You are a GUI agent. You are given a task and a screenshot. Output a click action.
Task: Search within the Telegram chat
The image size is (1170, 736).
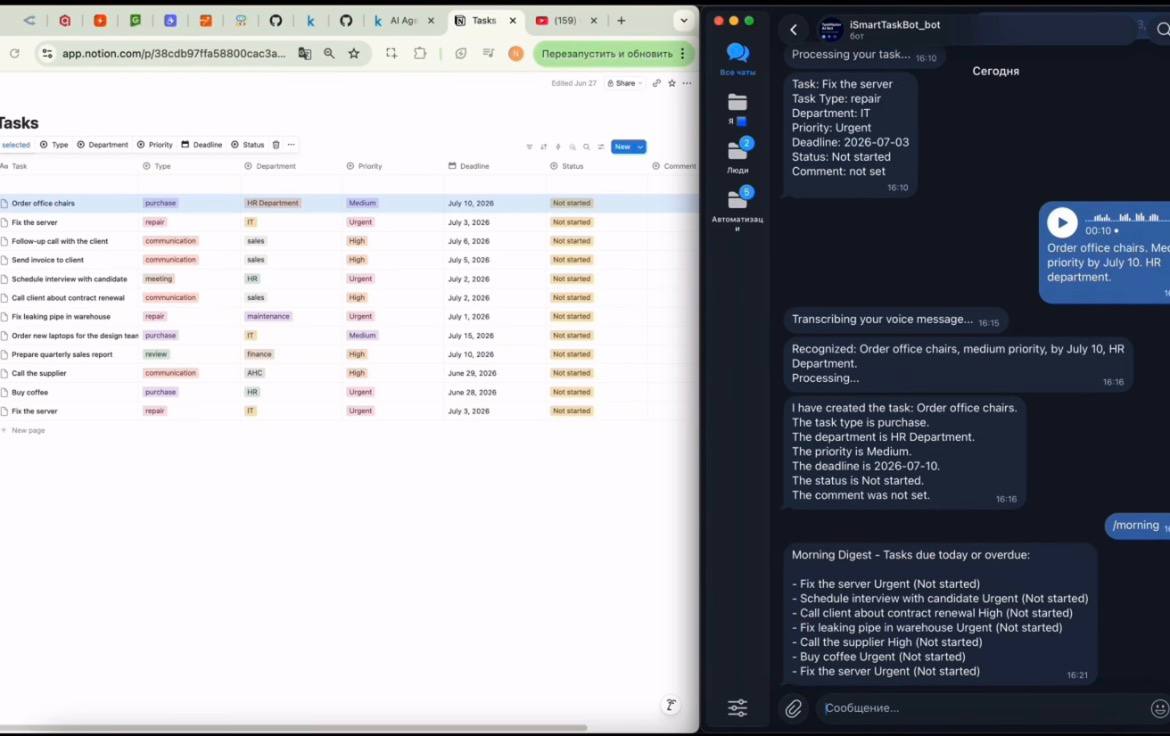(1163, 30)
